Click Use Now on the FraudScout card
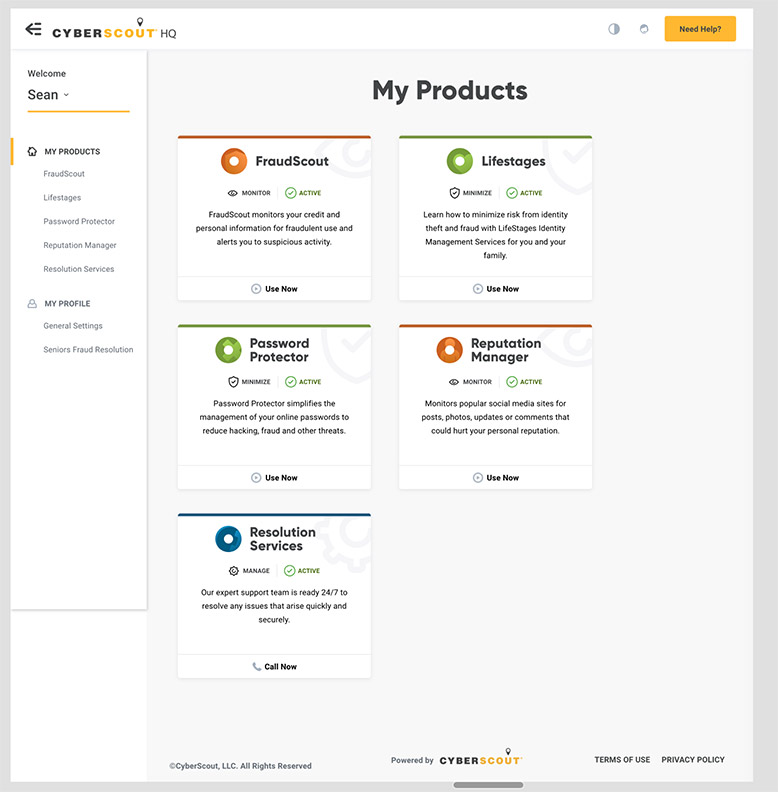Image resolution: width=778 pixels, height=792 pixels. tap(274, 289)
